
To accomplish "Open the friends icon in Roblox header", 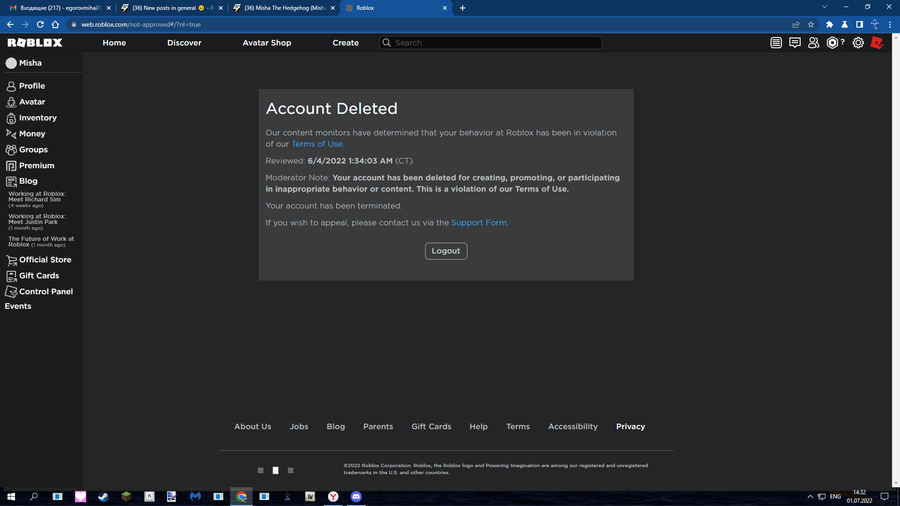I will (813, 42).
